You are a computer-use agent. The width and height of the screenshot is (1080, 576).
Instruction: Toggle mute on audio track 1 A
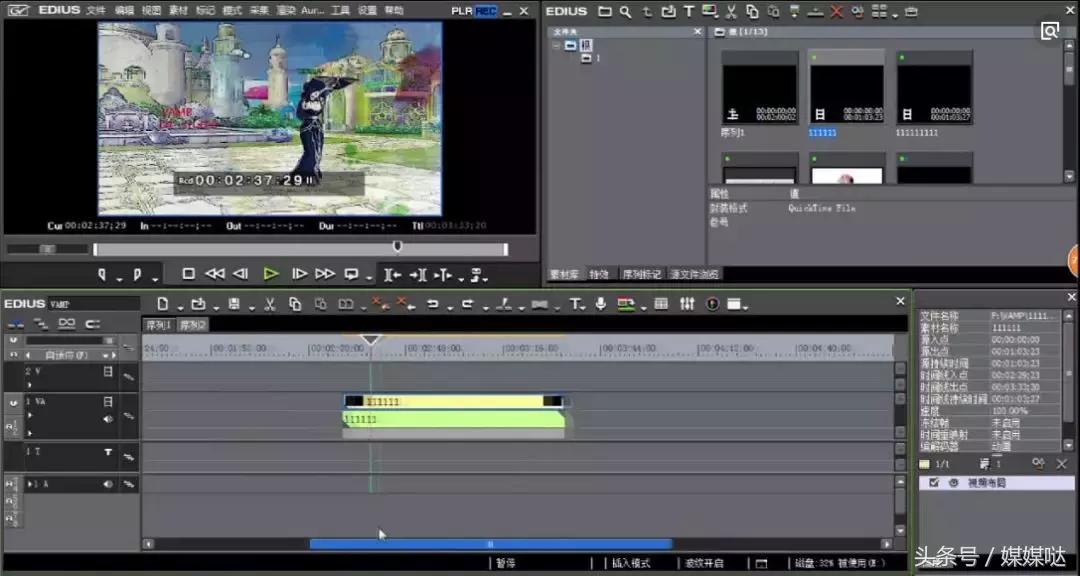[108, 484]
